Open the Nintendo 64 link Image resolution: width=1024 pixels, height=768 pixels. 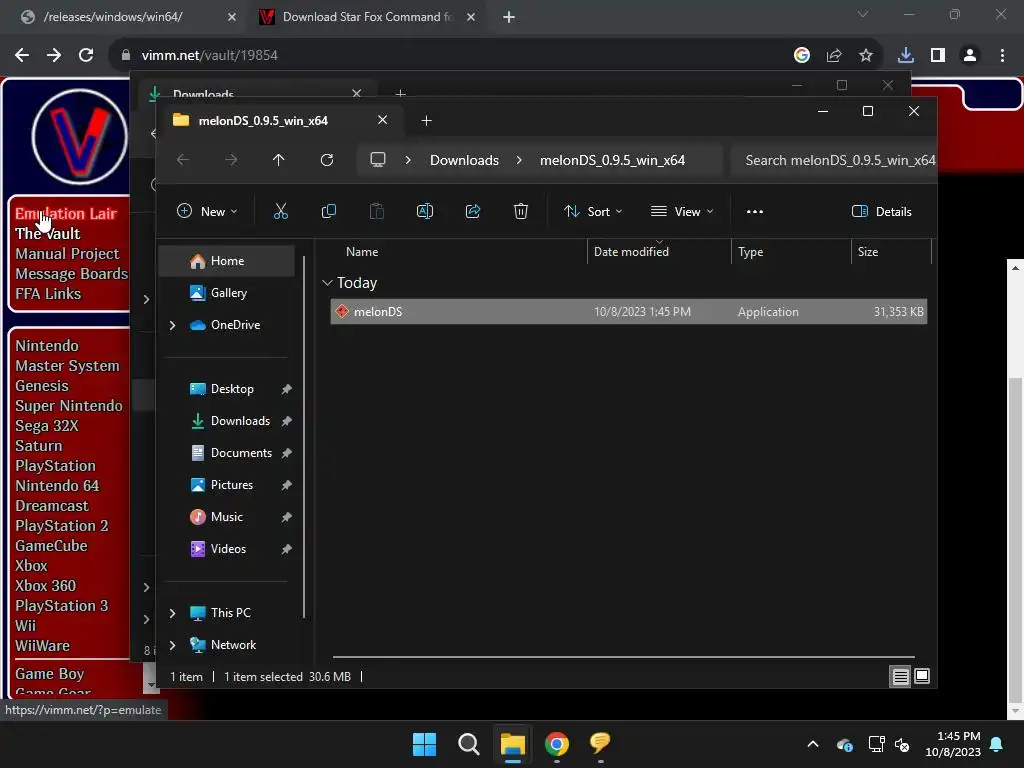click(x=57, y=486)
